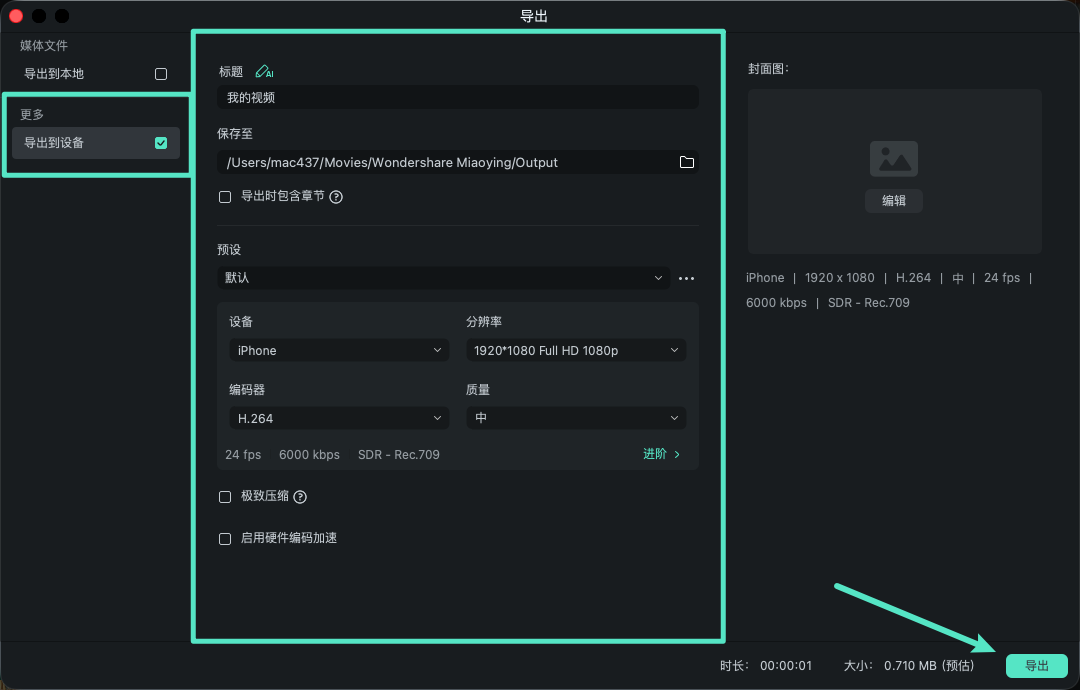Enable 导出时包含章节 checkbox
This screenshot has width=1080, height=690.
pyautogui.click(x=225, y=197)
